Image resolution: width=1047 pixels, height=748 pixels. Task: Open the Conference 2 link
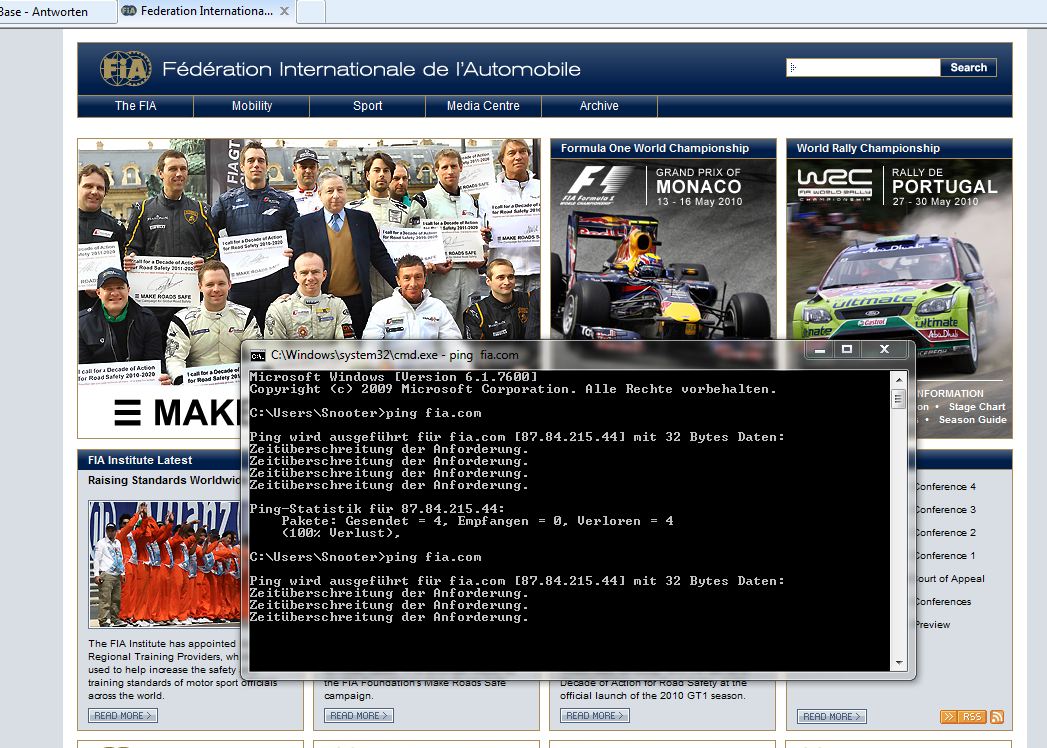946,533
